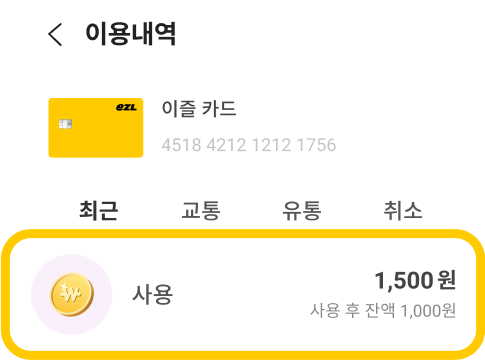Tap the back arrow beside 이용내역

pos(55,34)
